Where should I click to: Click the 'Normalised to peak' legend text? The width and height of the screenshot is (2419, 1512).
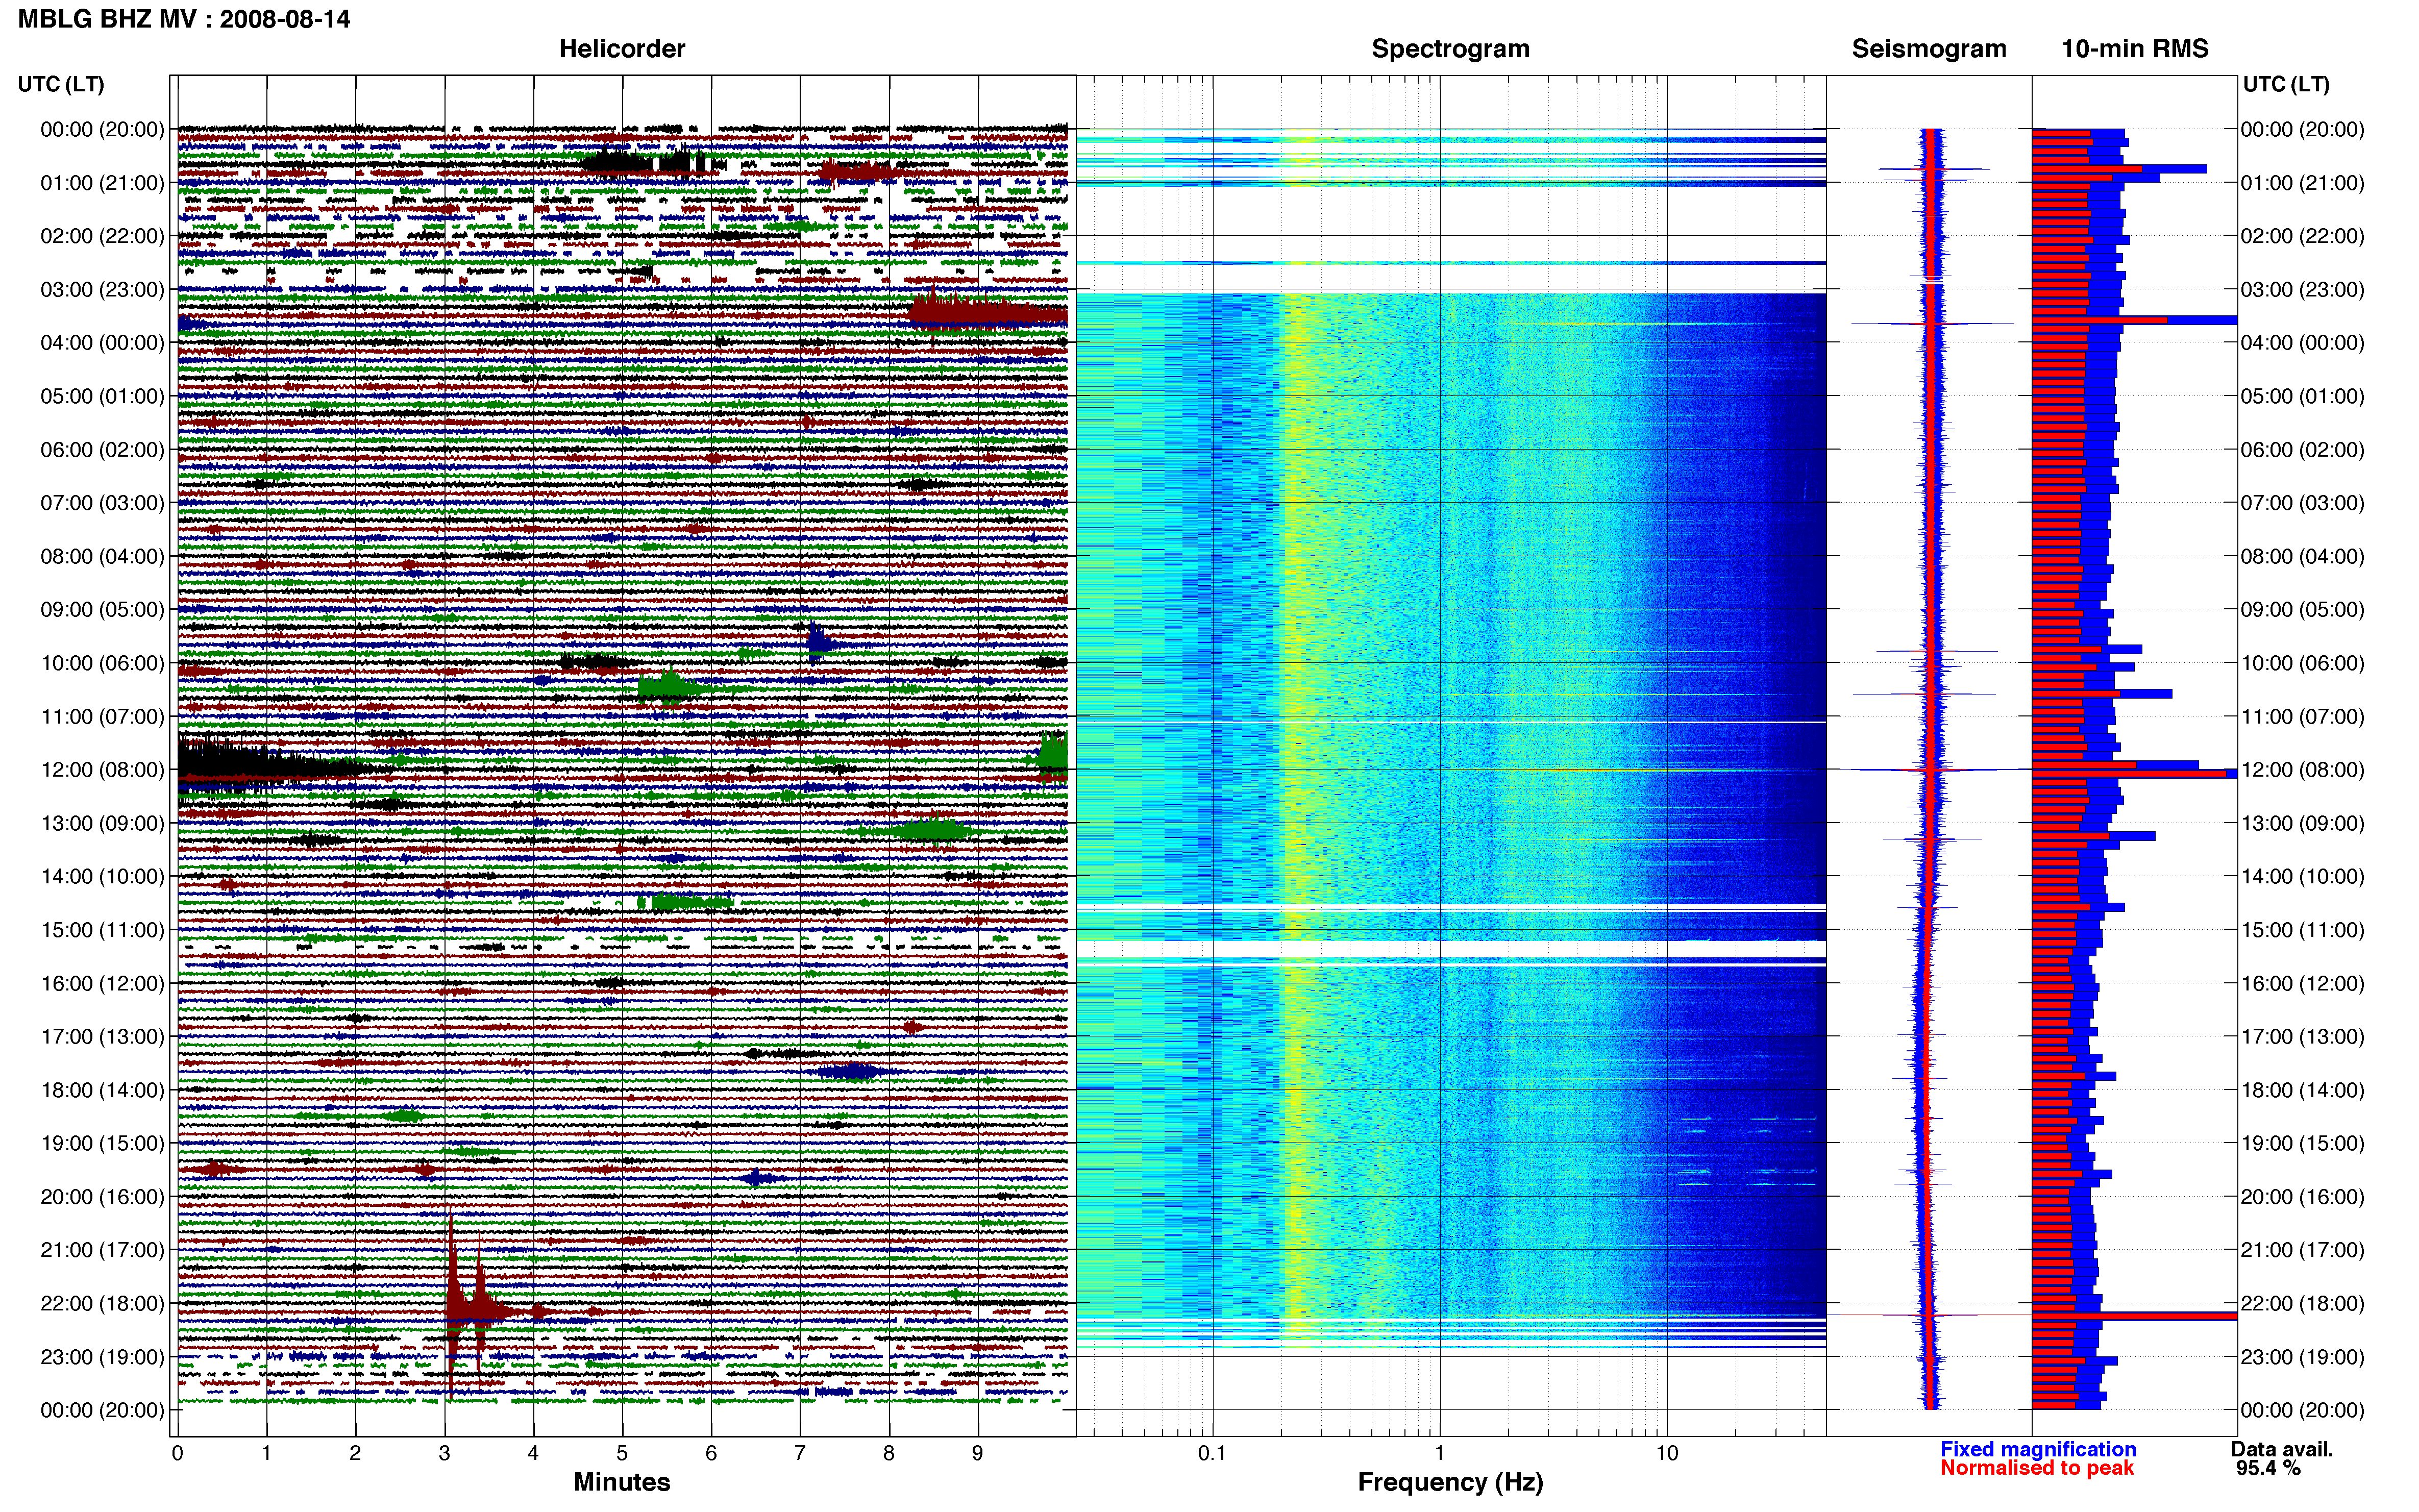(x=2037, y=1468)
